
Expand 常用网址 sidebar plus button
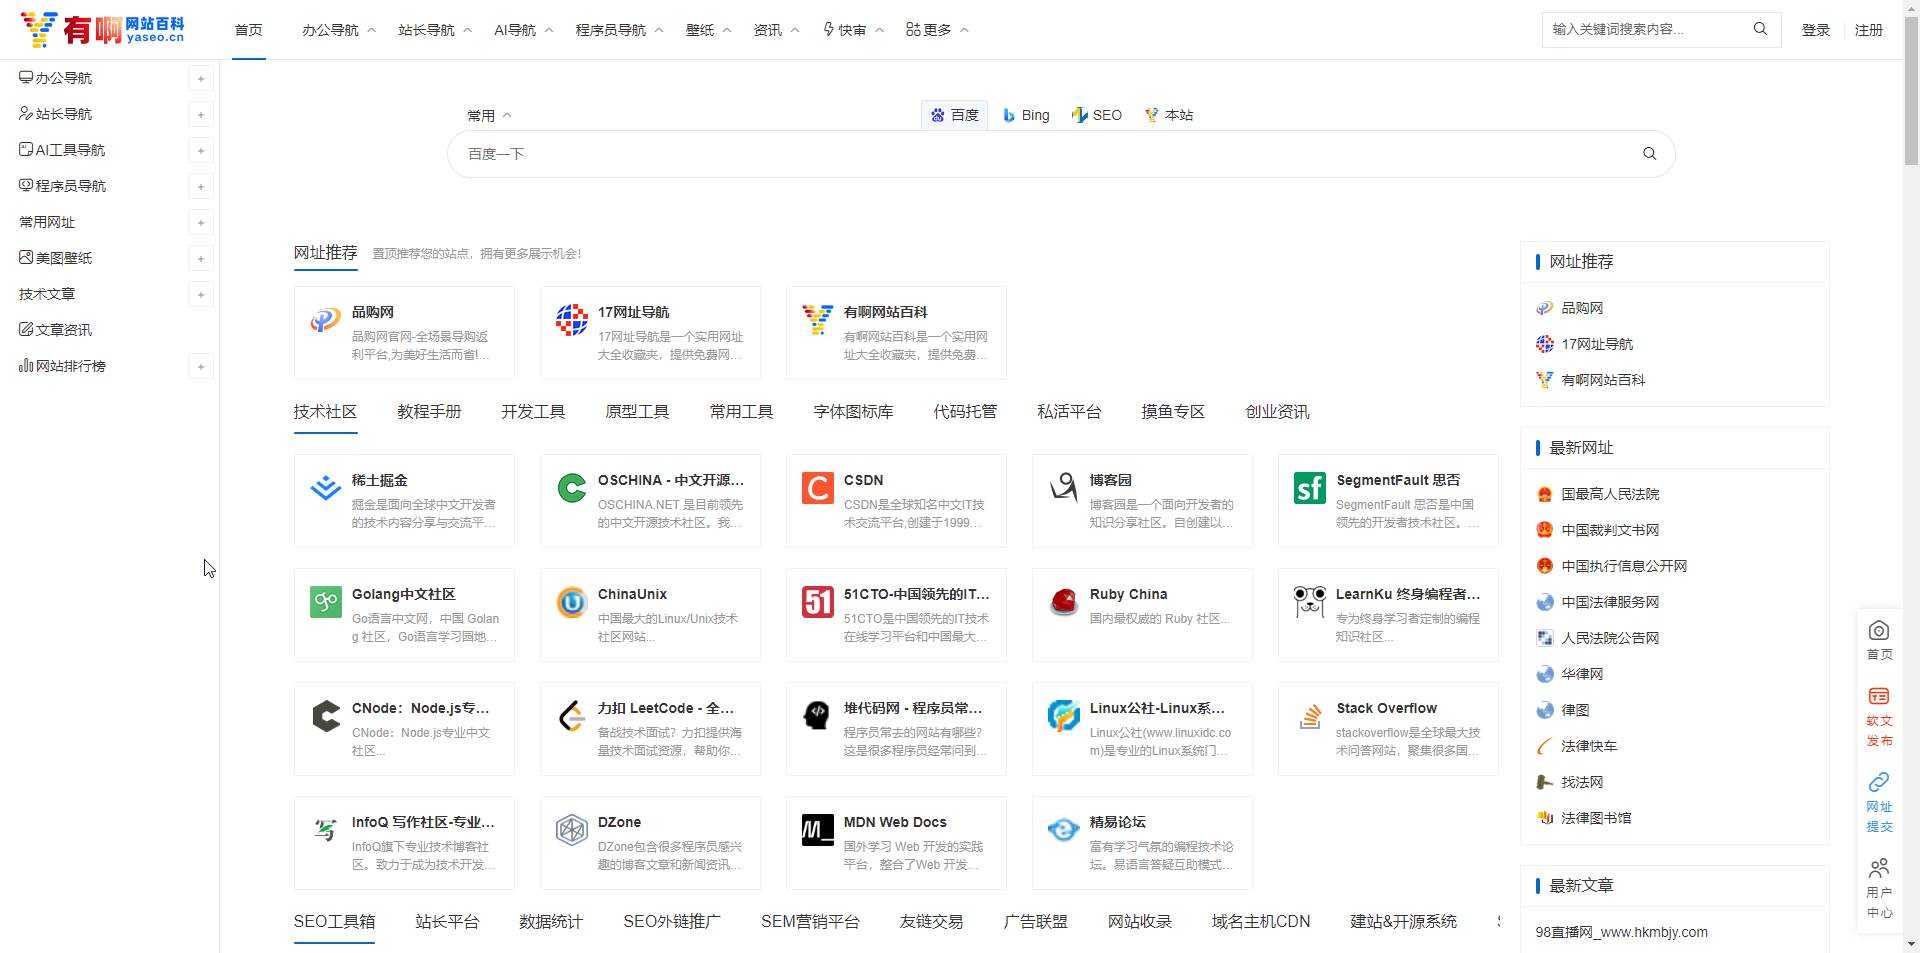click(201, 223)
